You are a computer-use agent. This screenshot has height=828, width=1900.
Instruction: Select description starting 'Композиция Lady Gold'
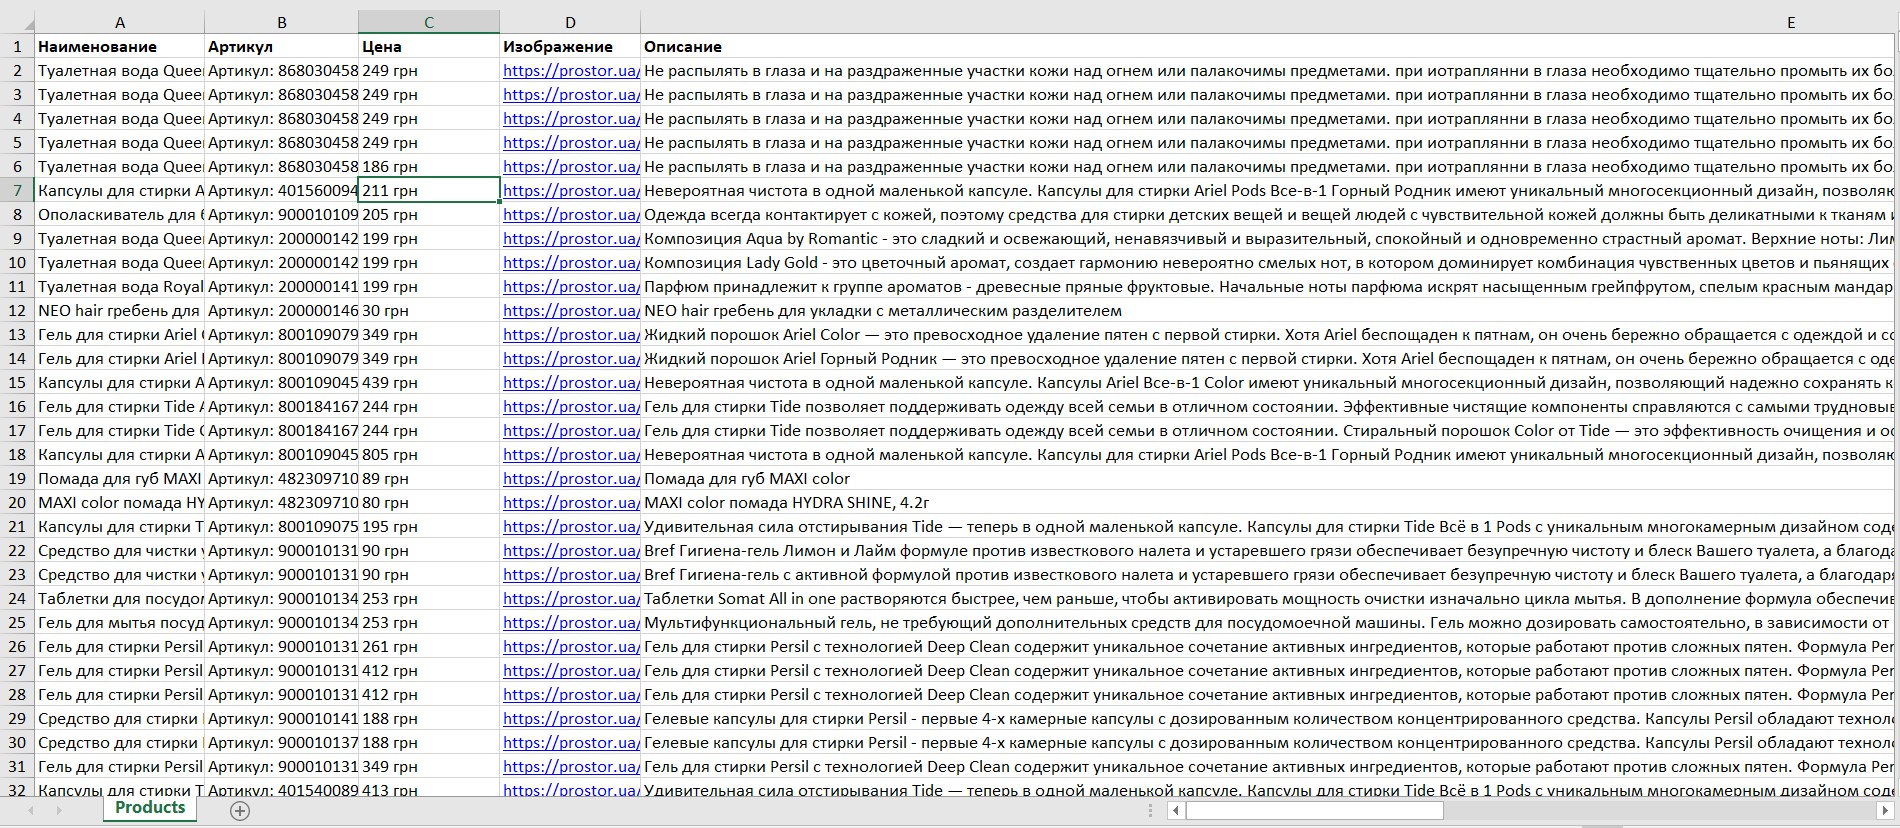click(x=1268, y=262)
